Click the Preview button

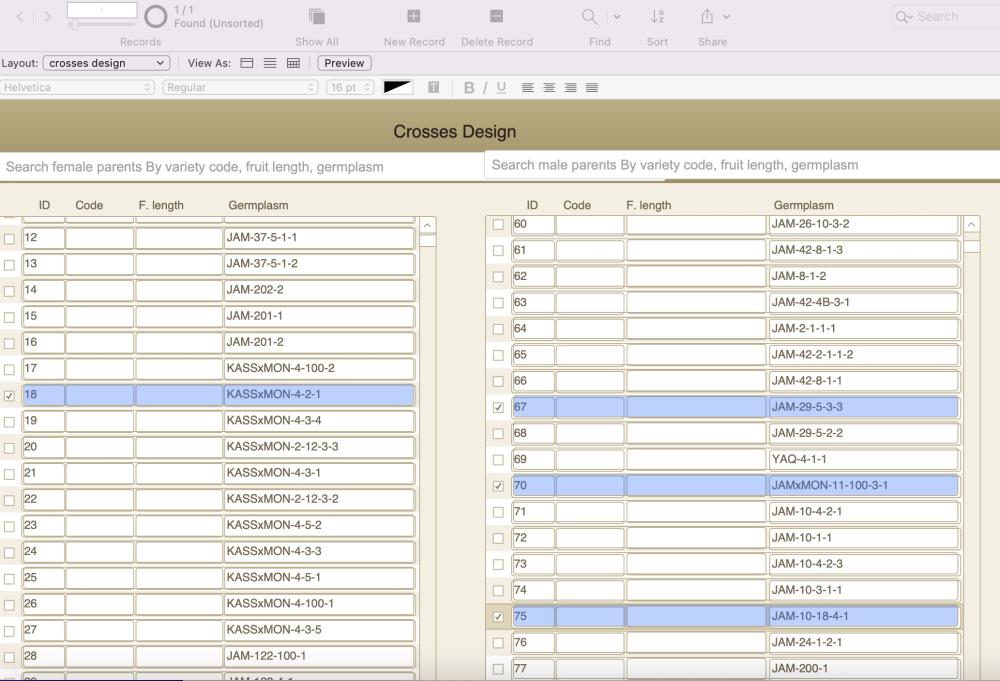point(344,63)
